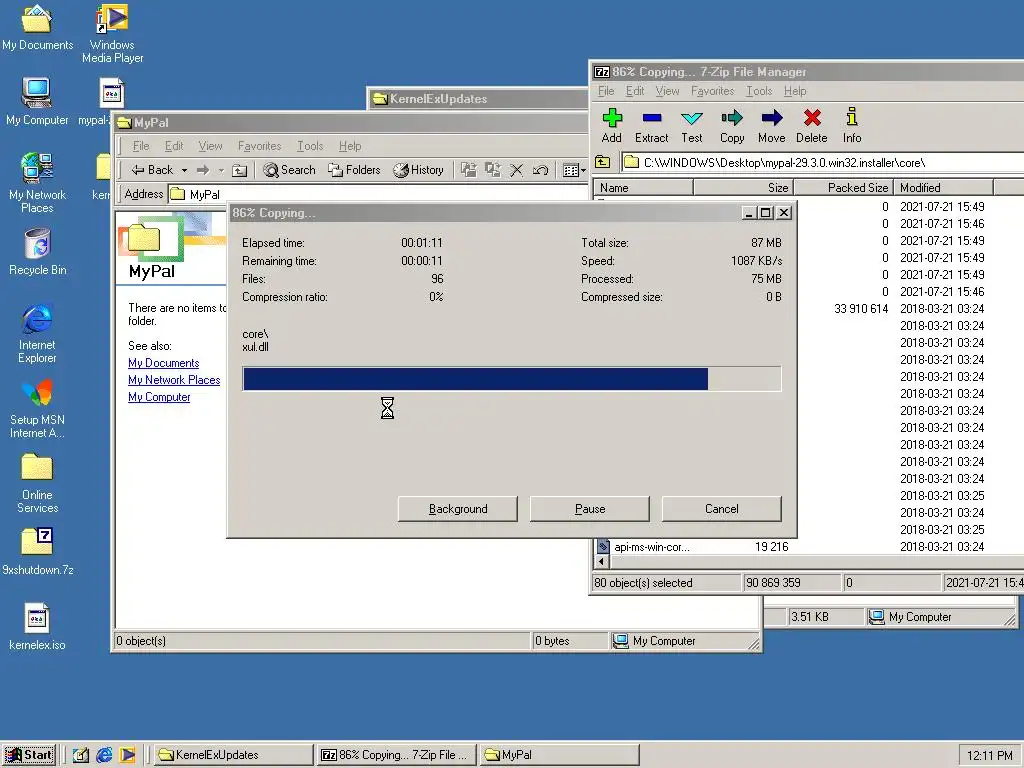Click the Extract icon in 7-Zip
The height and width of the screenshot is (768, 1024).
coord(652,125)
